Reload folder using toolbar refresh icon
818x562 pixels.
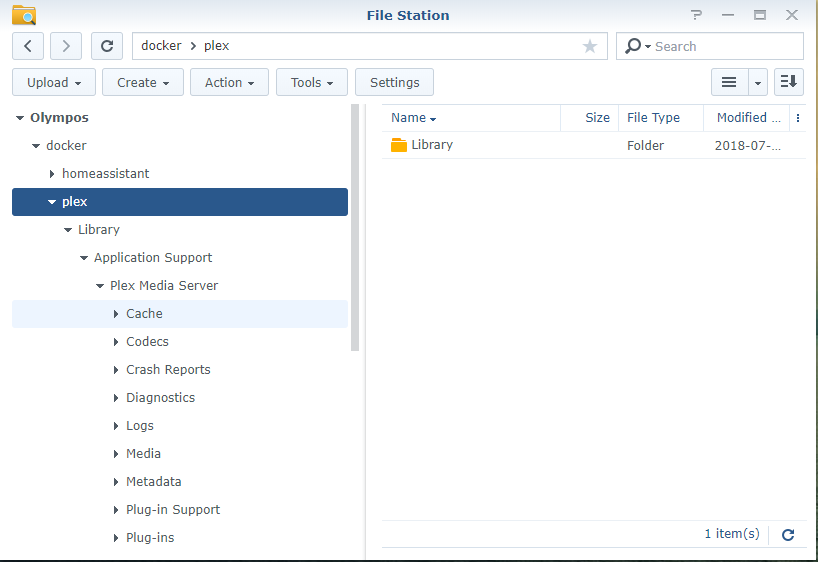[107, 46]
